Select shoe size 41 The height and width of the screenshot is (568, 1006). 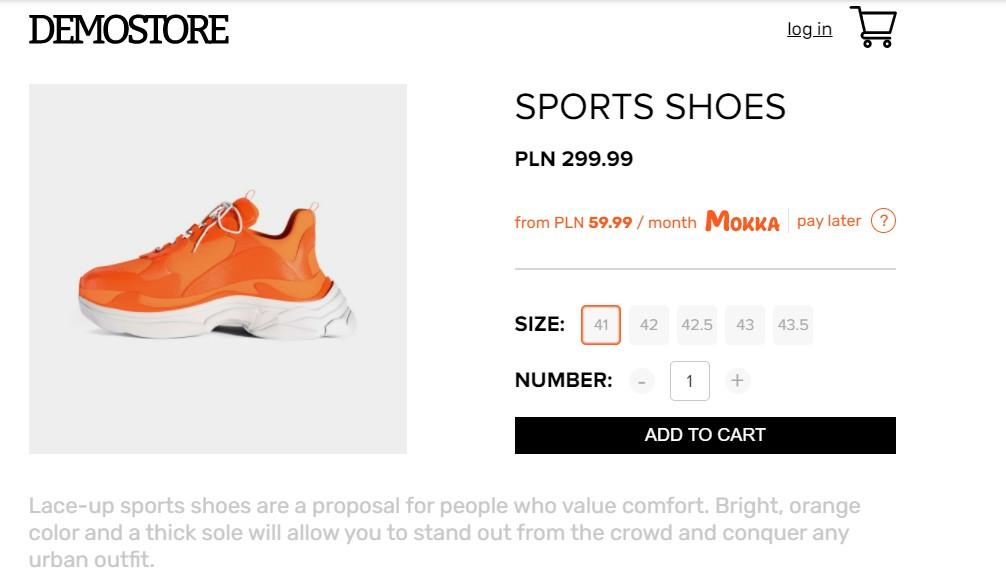[601, 325]
